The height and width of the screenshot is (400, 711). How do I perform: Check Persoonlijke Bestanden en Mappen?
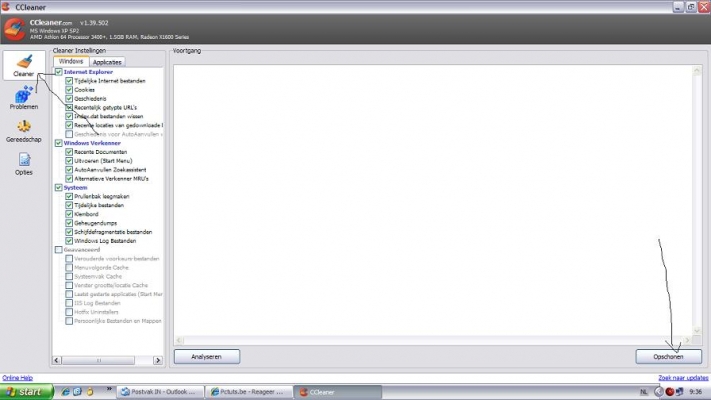69,321
